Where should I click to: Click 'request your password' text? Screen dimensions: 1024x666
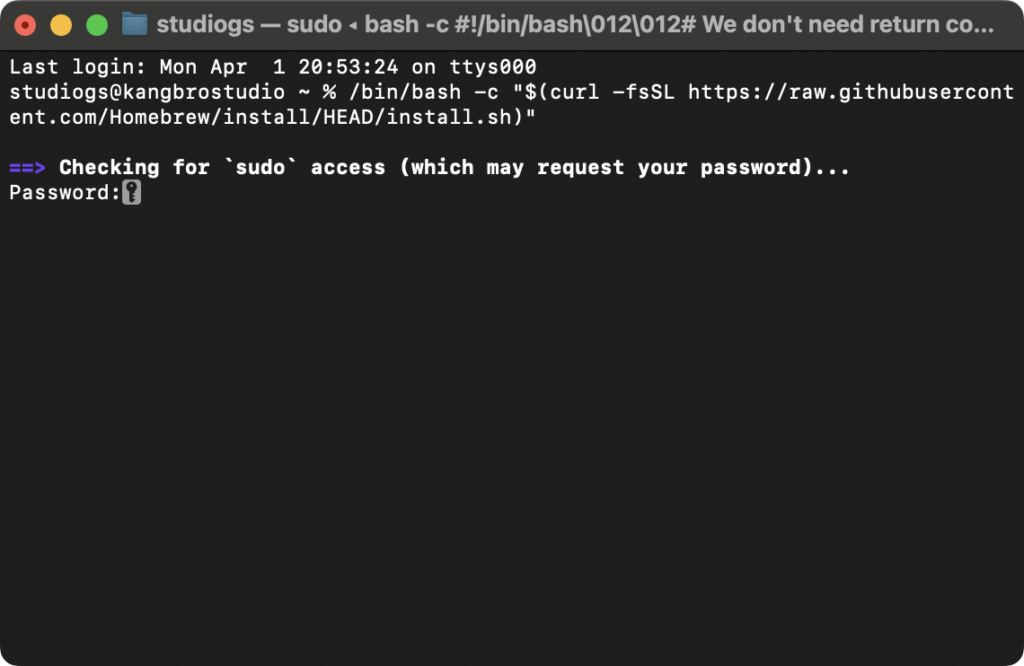pyautogui.click(x=670, y=168)
